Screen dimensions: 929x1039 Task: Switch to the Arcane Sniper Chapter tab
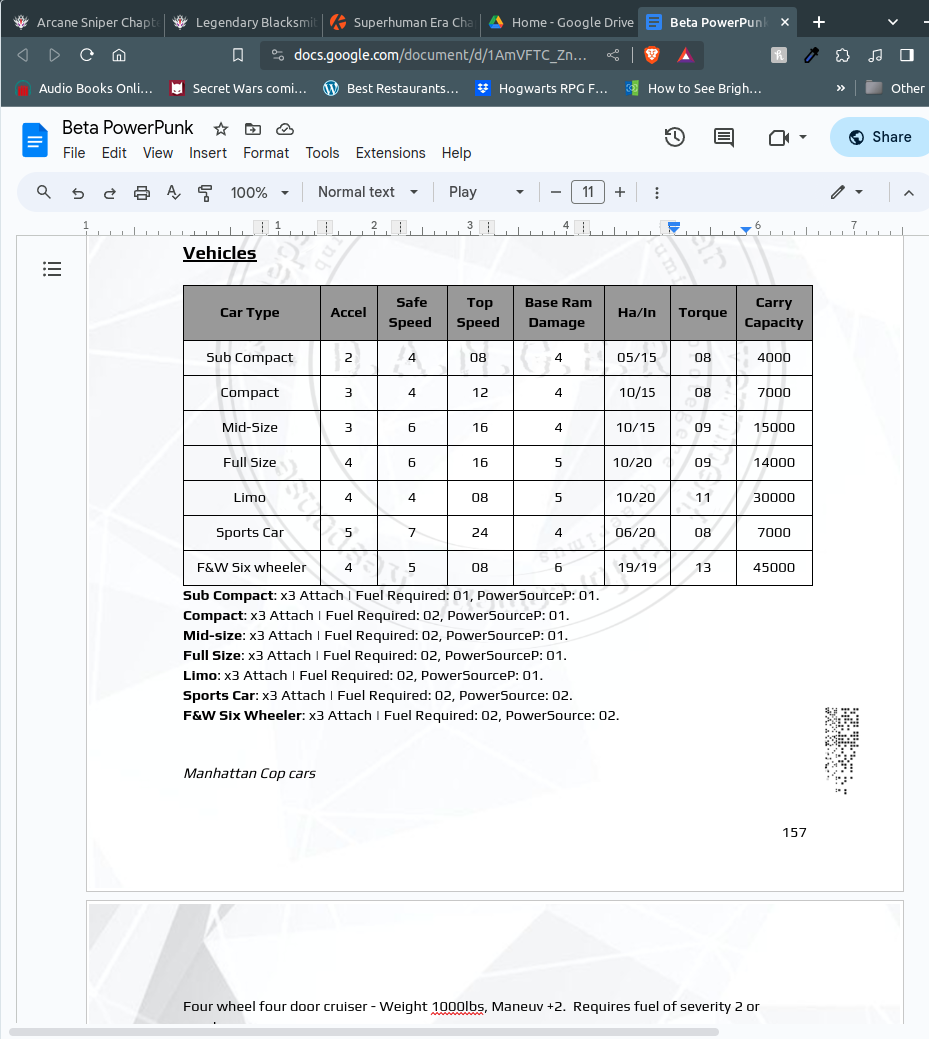pos(85,22)
